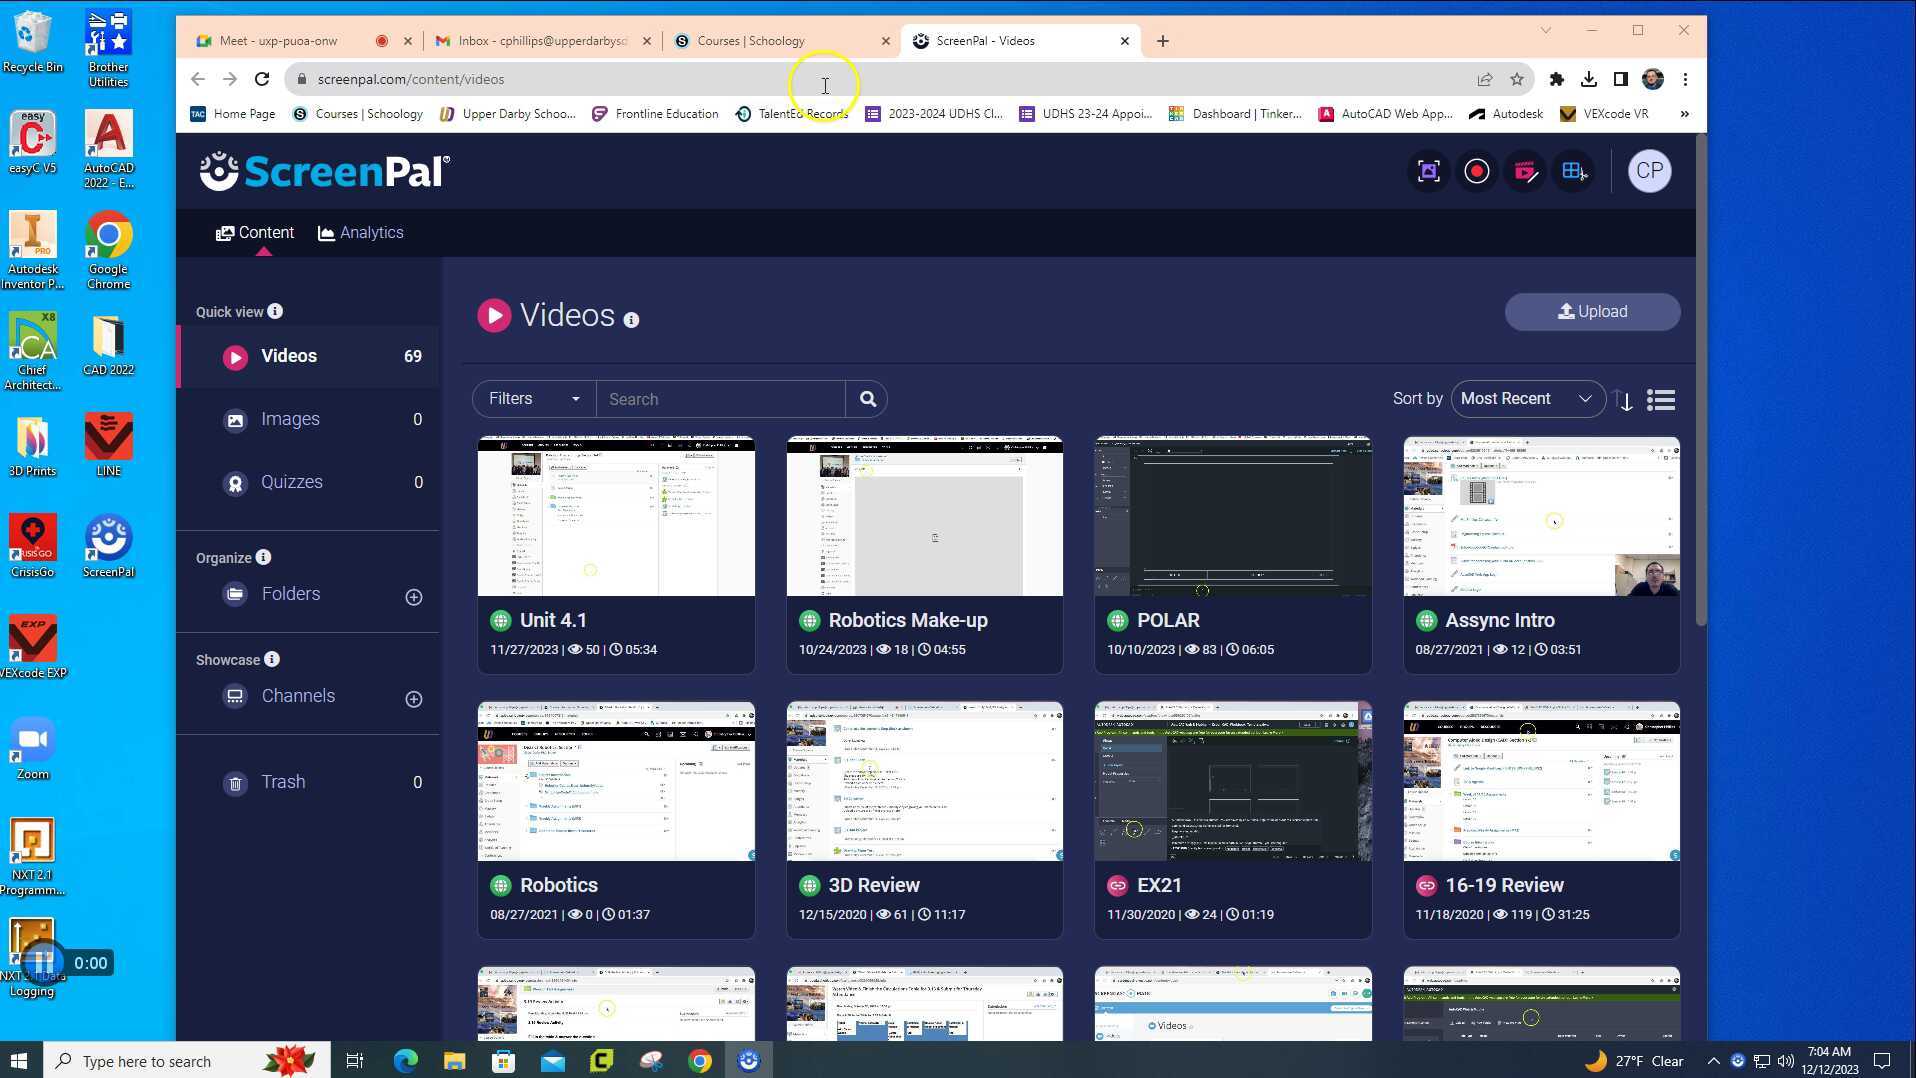
Task: Open the video clipping grid icon
Action: [x=1574, y=171]
